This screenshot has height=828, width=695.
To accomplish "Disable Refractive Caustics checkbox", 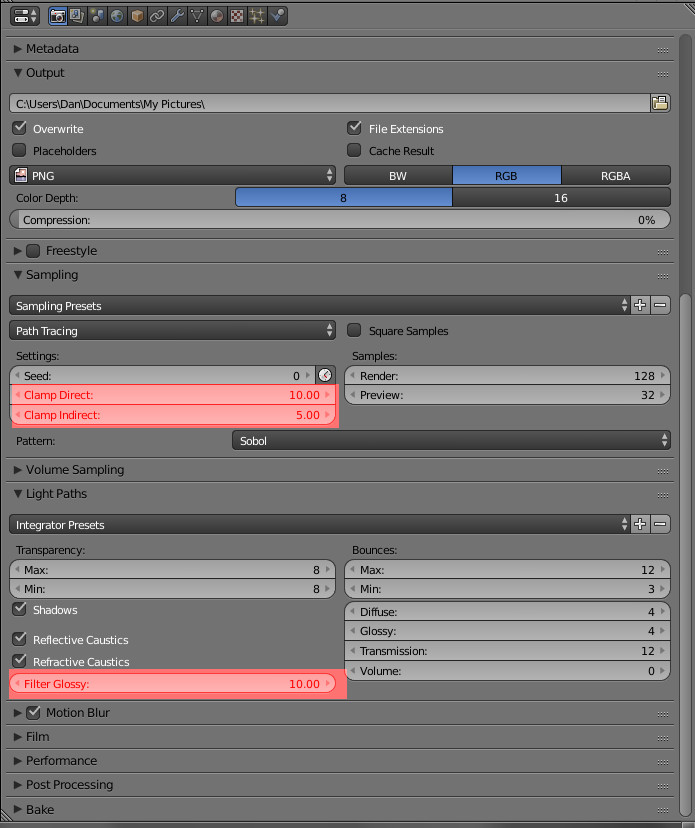I will [20, 661].
